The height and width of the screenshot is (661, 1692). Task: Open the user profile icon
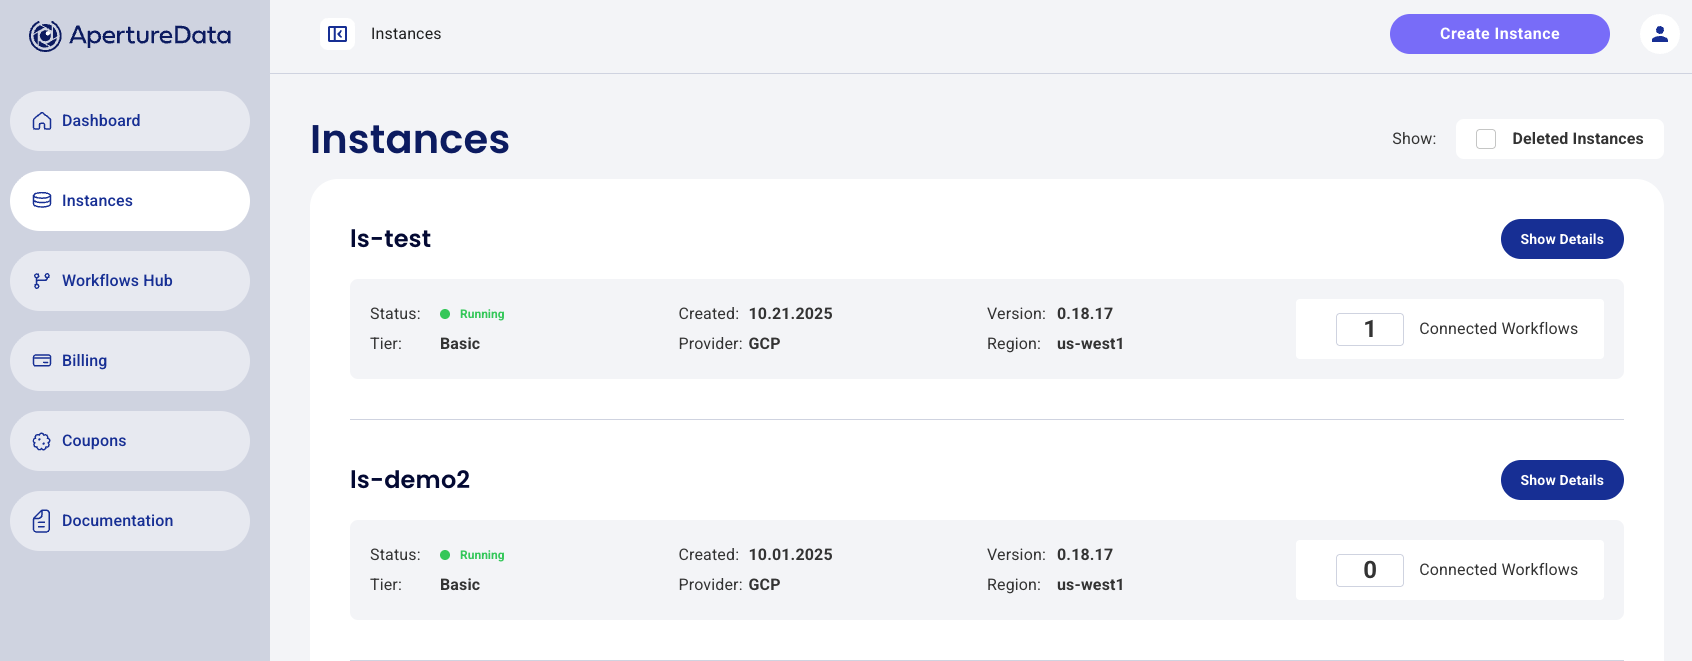tap(1659, 34)
